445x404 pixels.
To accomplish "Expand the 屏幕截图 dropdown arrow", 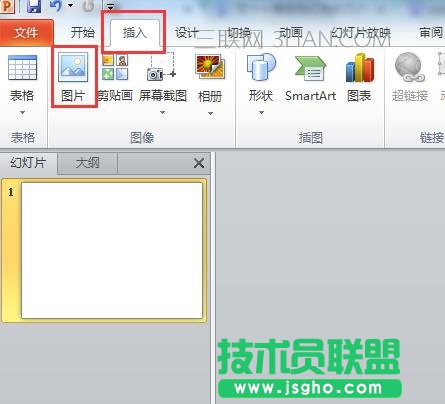I will (x=162, y=113).
